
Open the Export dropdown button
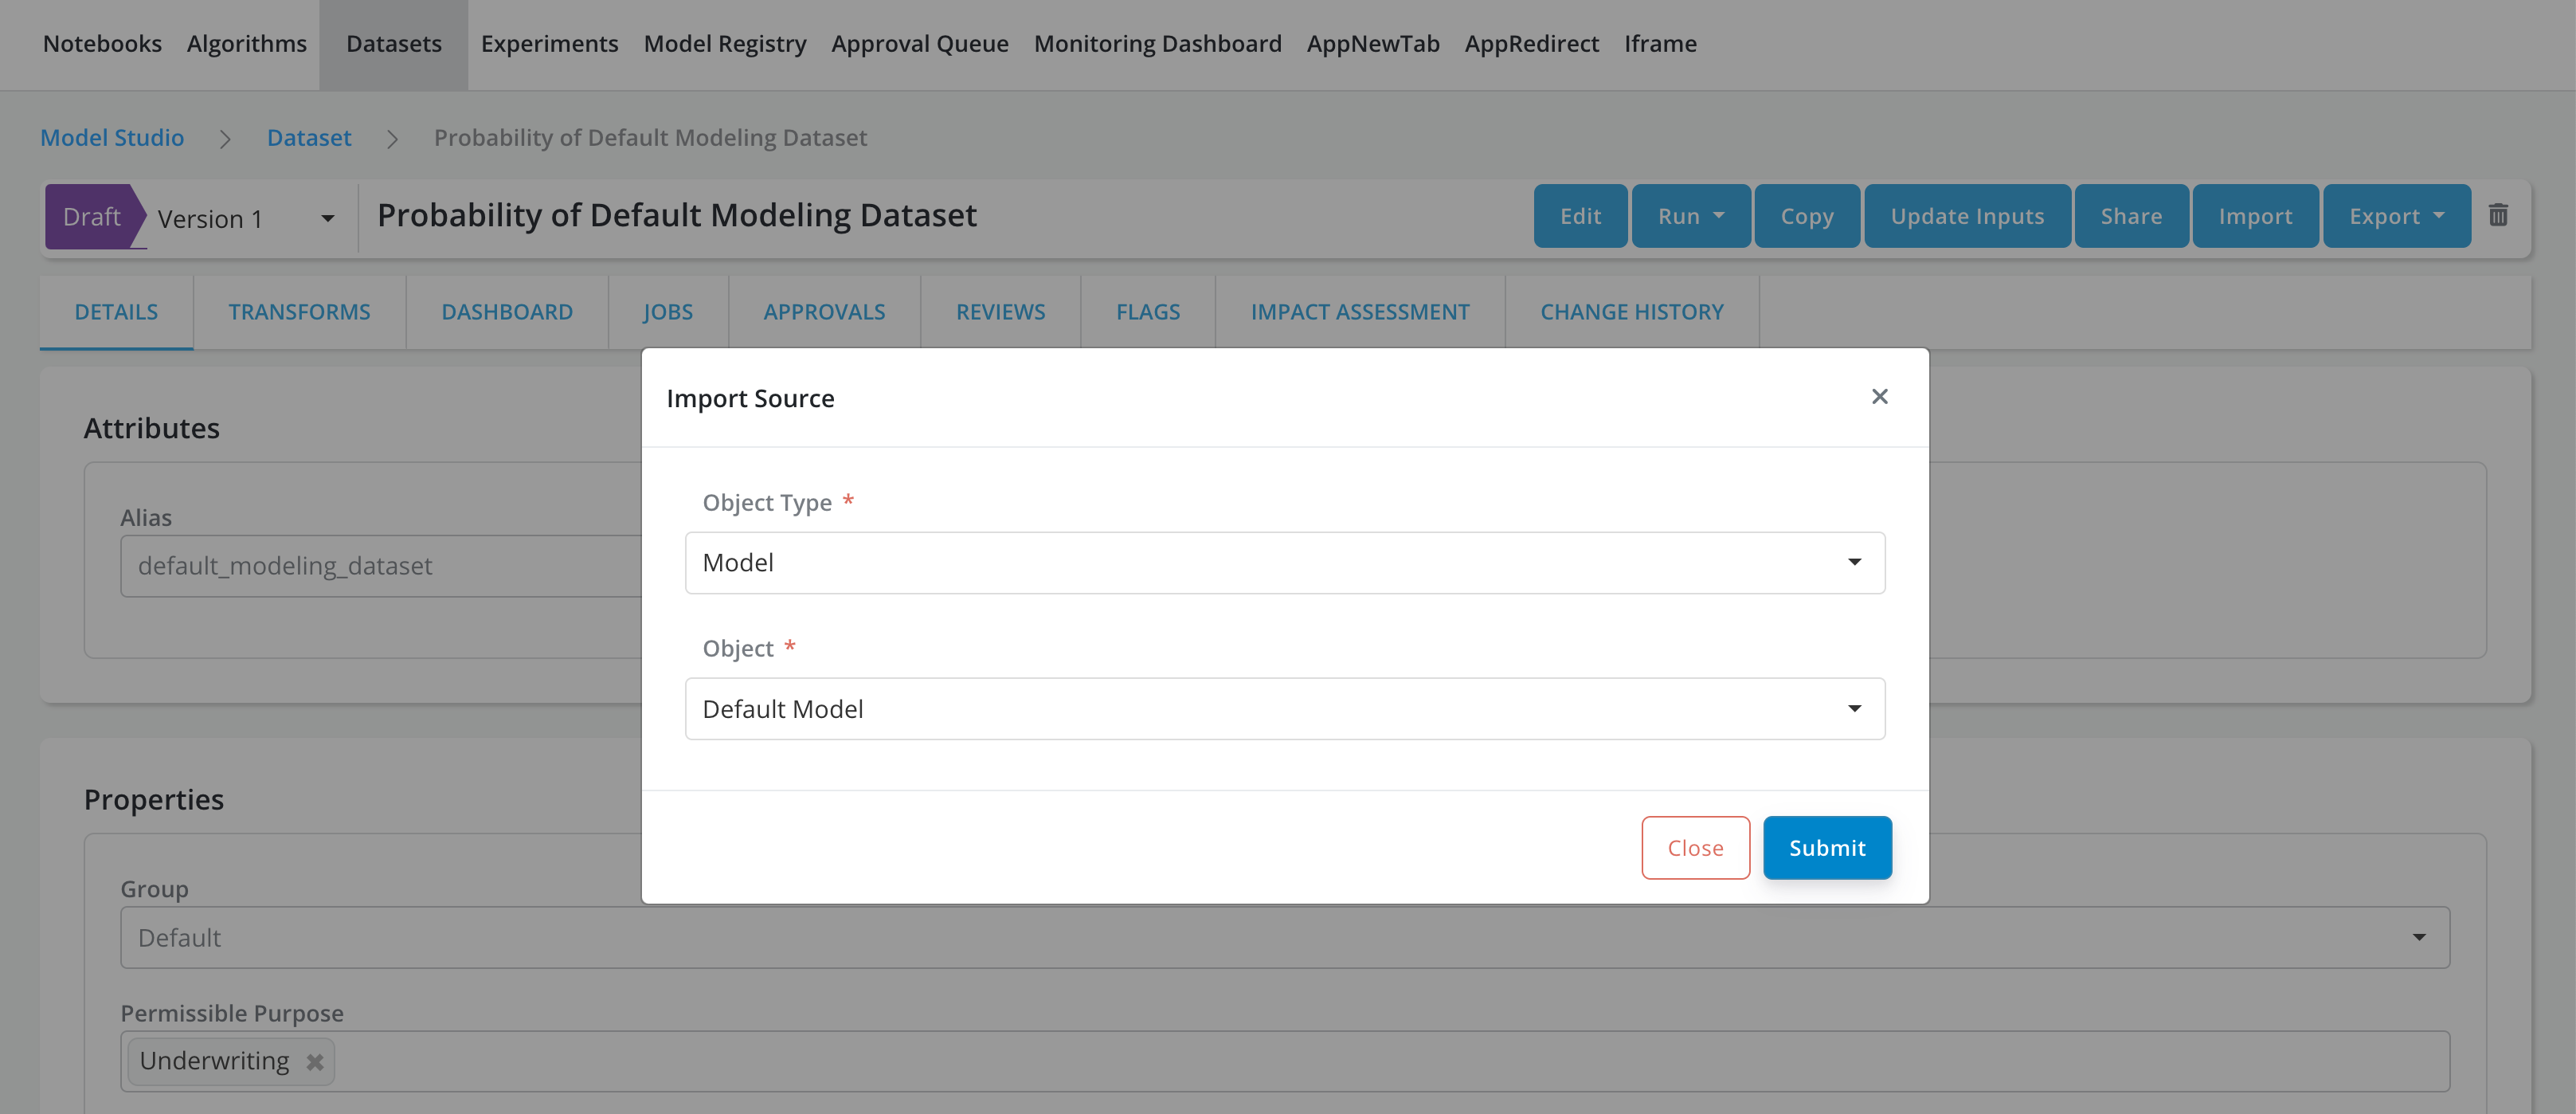coord(2395,216)
